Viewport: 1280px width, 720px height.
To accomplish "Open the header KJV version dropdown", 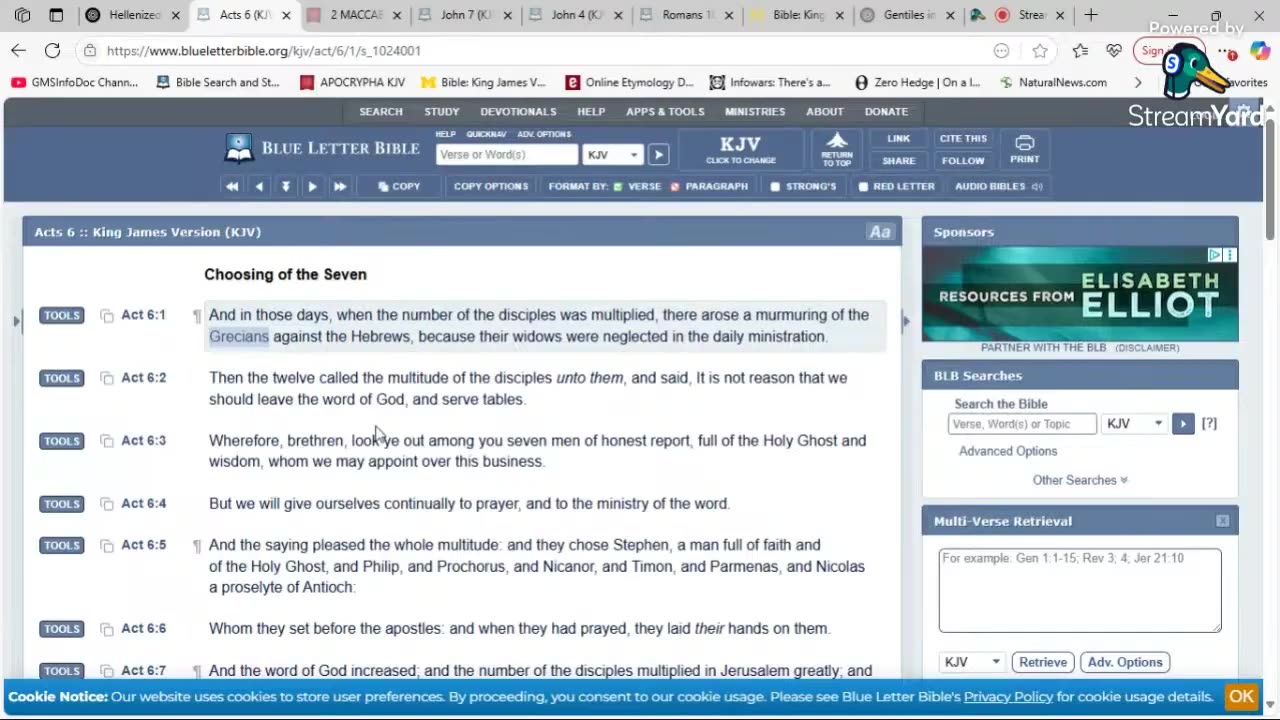I will coord(613,155).
